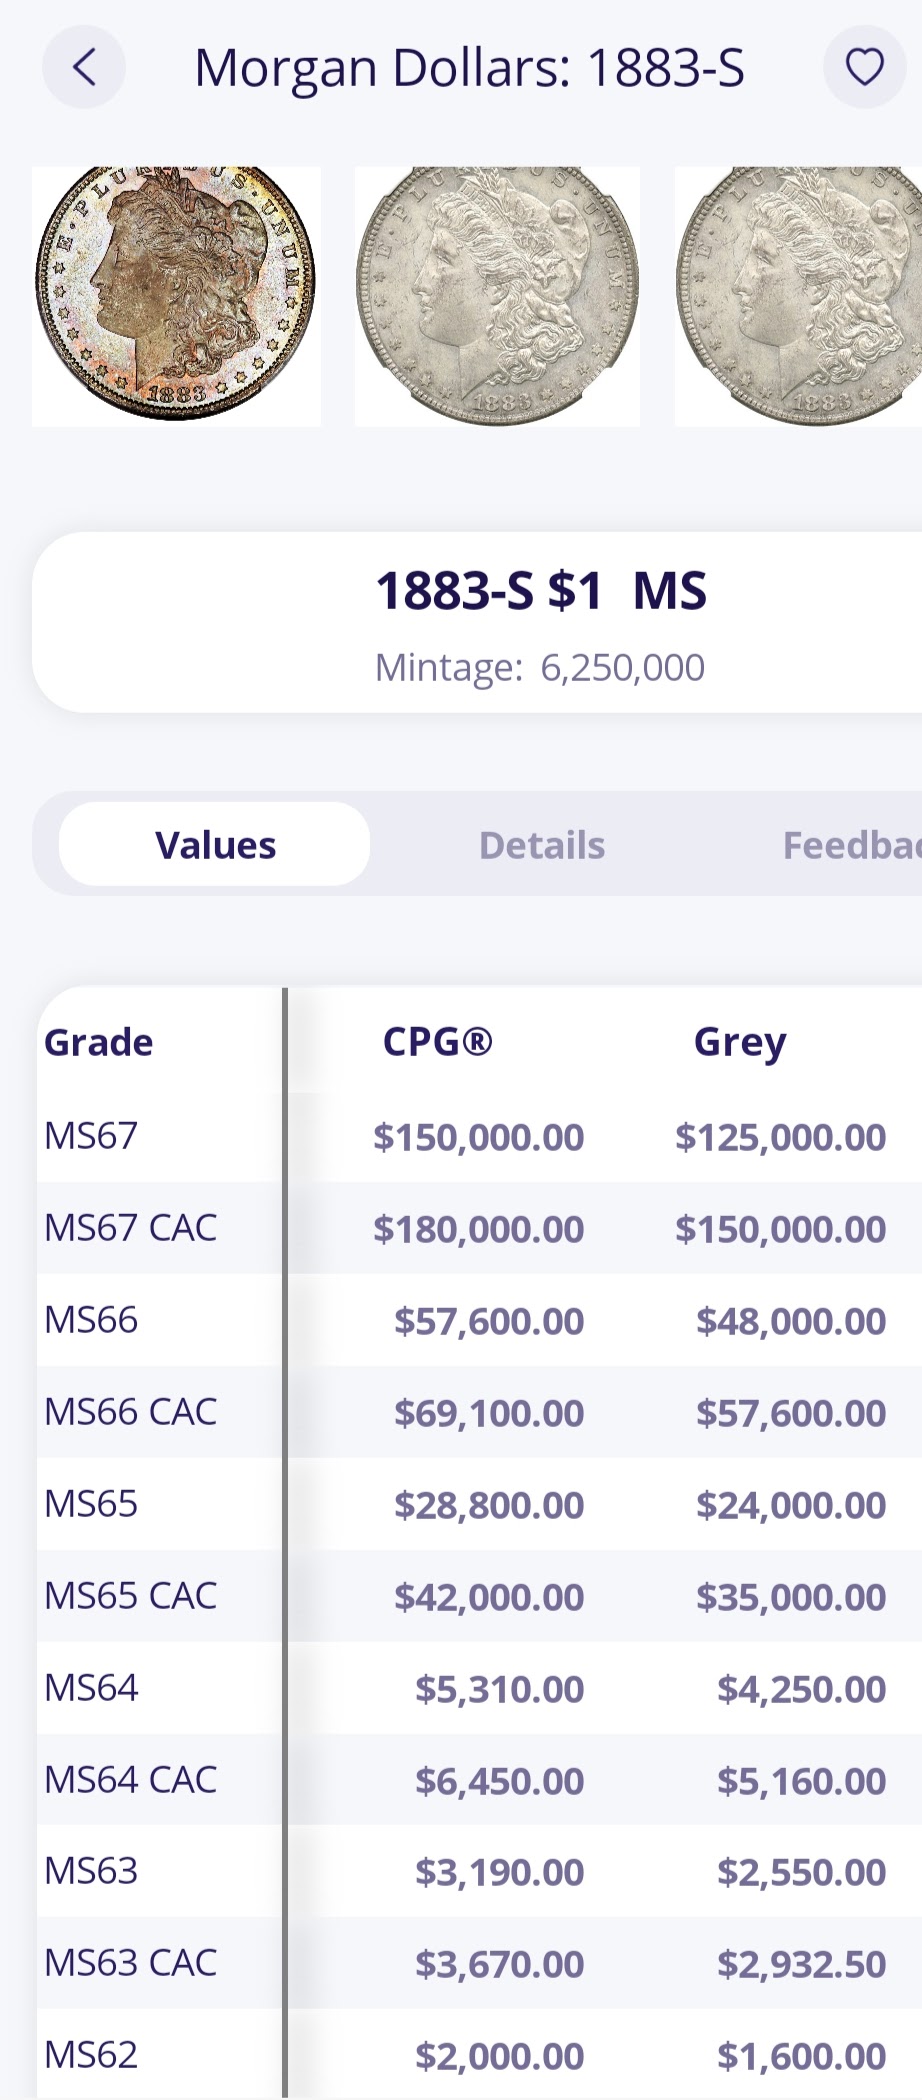Image resolution: width=922 pixels, height=2100 pixels.
Task: Tap the back arrow icon
Action: point(84,68)
